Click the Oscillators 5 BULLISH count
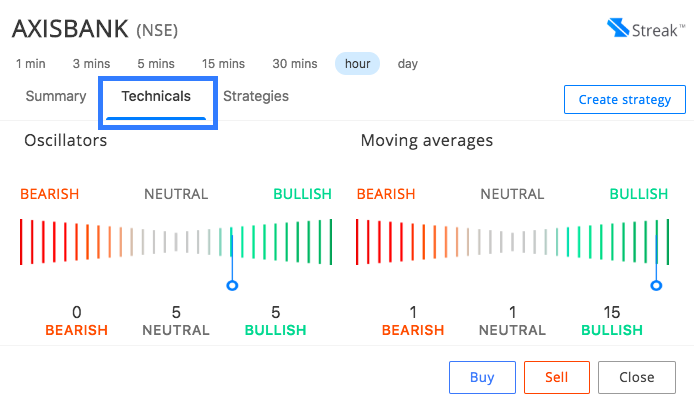The image size is (694, 405). [275, 321]
